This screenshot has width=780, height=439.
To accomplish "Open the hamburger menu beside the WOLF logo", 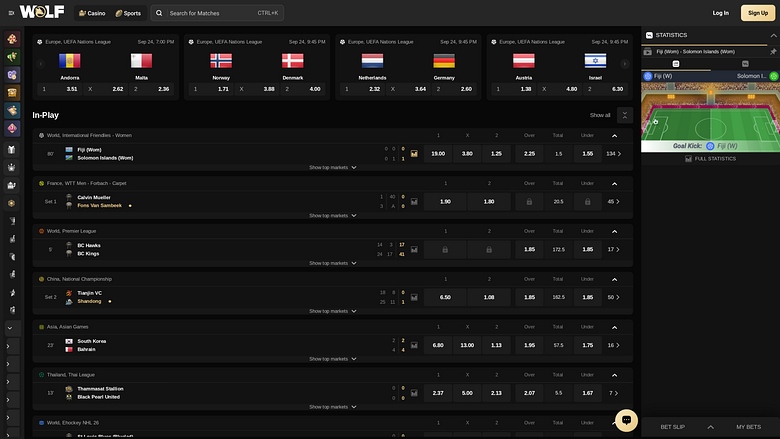I will click(x=11, y=13).
